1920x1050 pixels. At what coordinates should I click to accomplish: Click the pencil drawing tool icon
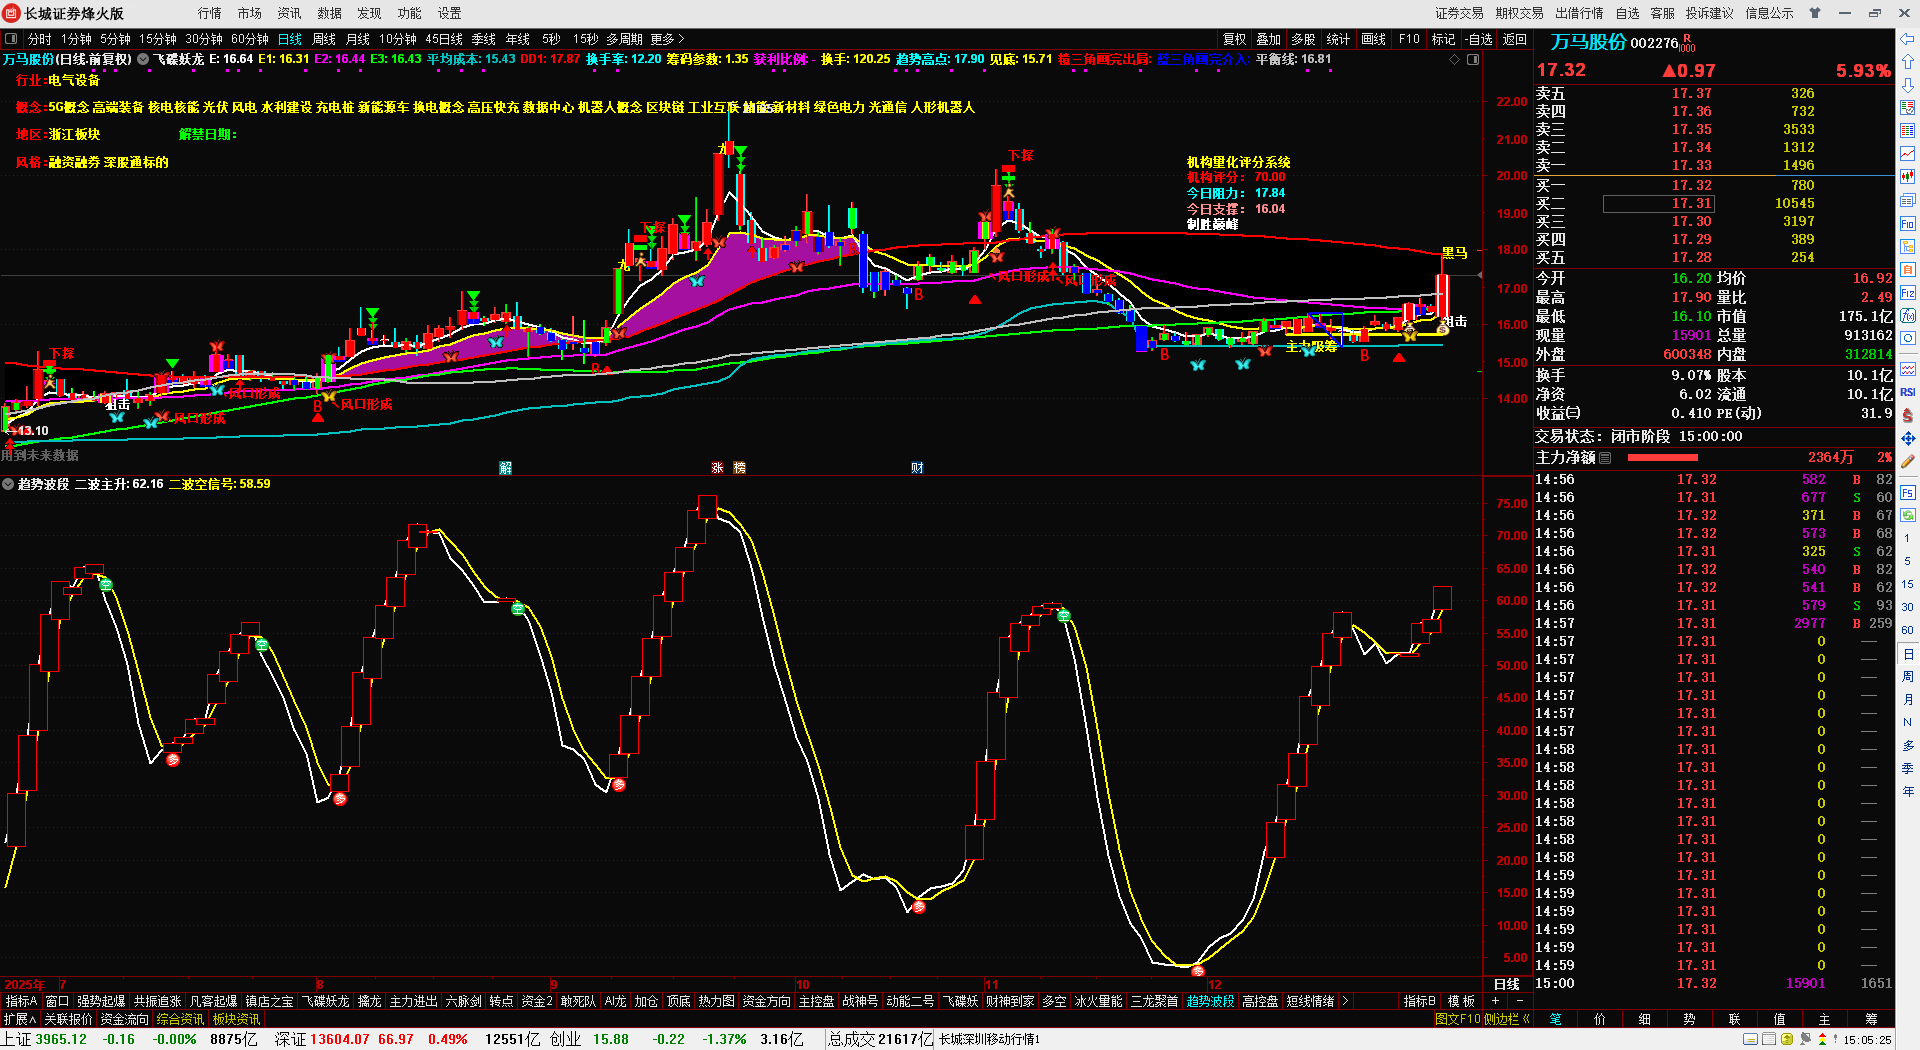1908,461
